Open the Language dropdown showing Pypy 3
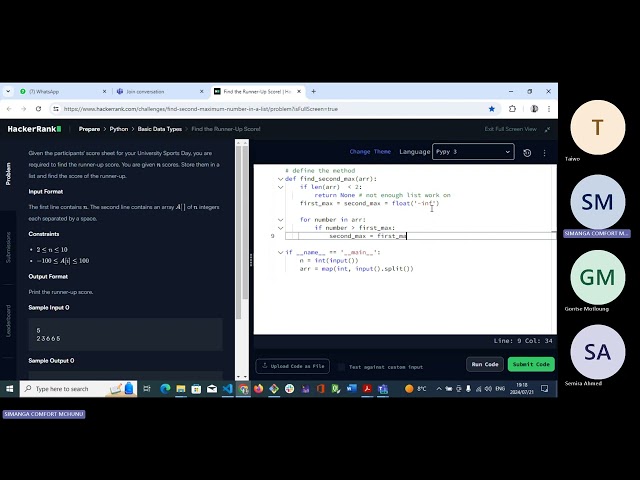 (x=473, y=152)
